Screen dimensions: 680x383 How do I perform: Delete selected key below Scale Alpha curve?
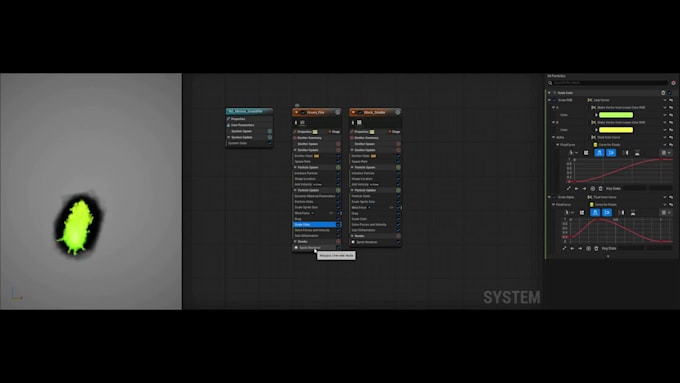point(596,249)
